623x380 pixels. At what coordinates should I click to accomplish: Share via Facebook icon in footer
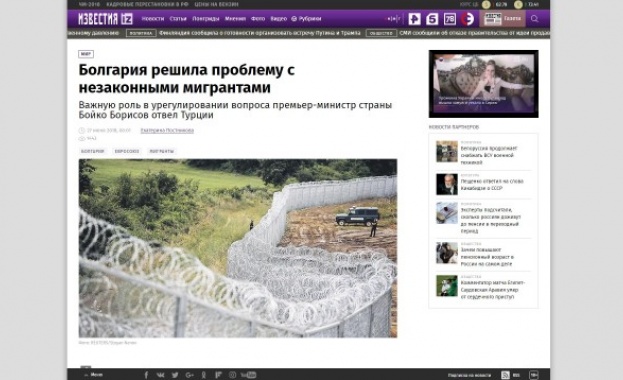pyautogui.click(x=146, y=375)
